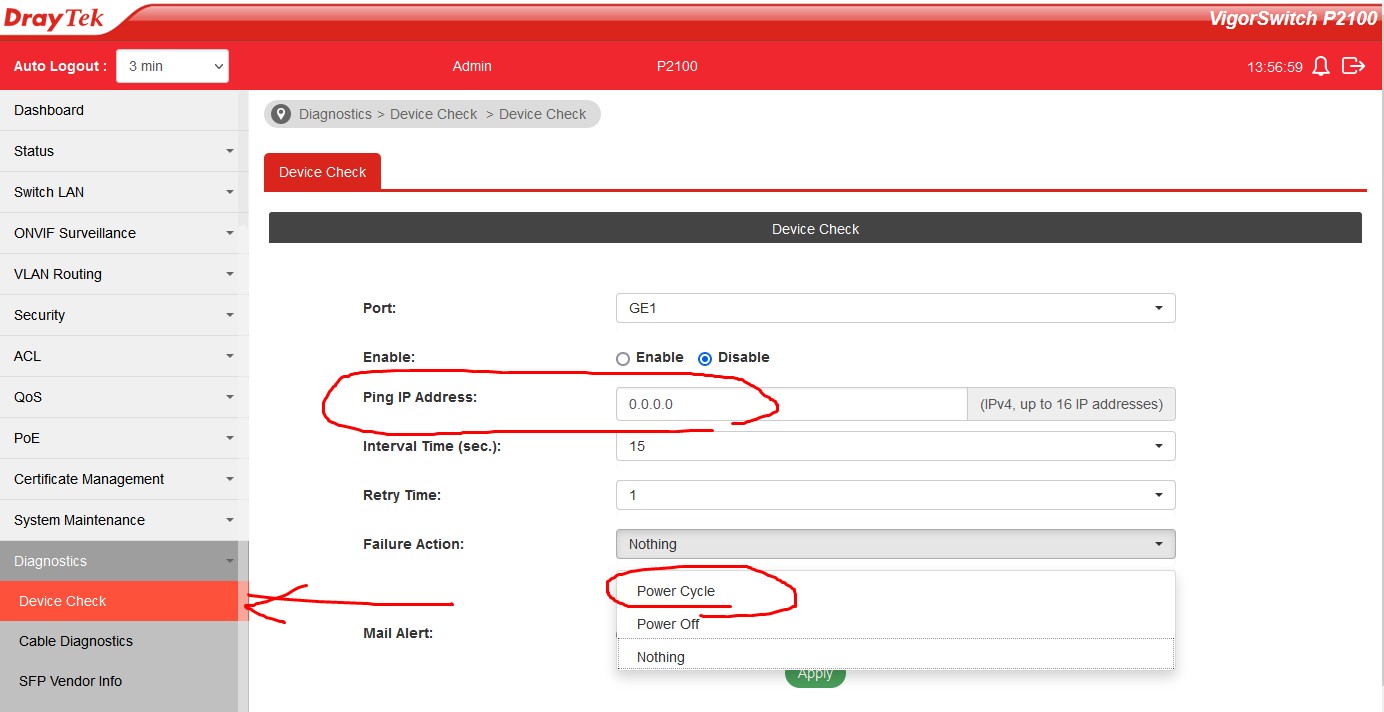
Task: Switch to the Device Check tab
Action: tap(322, 172)
